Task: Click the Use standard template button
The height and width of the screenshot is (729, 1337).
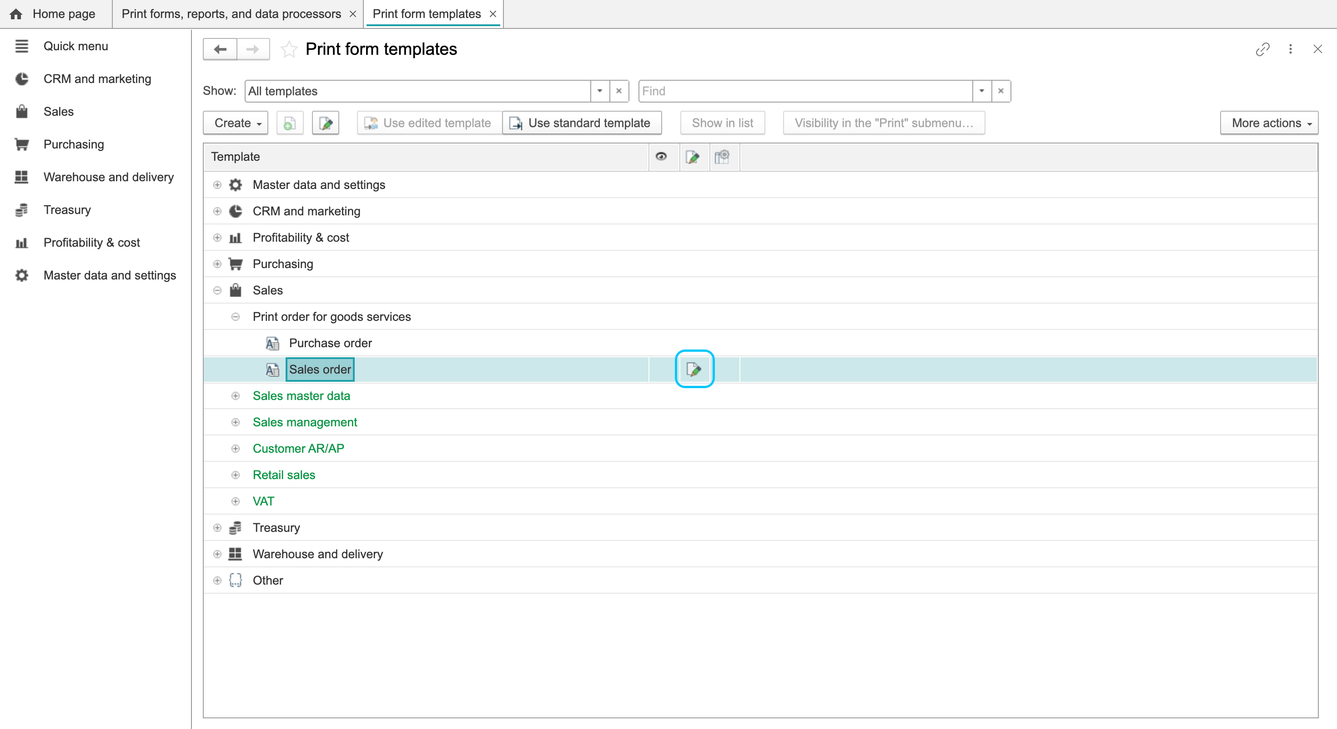Action: click(582, 123)
